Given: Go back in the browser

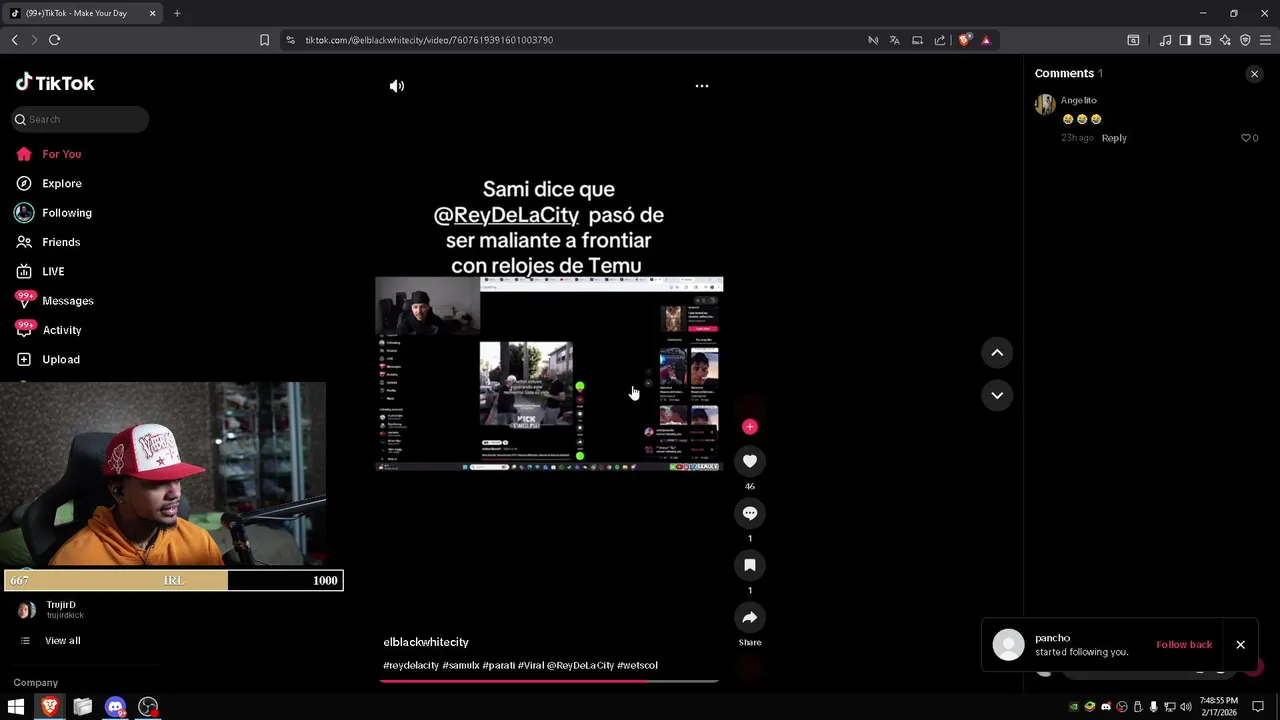Looking at the screenshot, I should click(x=14, y=40).
